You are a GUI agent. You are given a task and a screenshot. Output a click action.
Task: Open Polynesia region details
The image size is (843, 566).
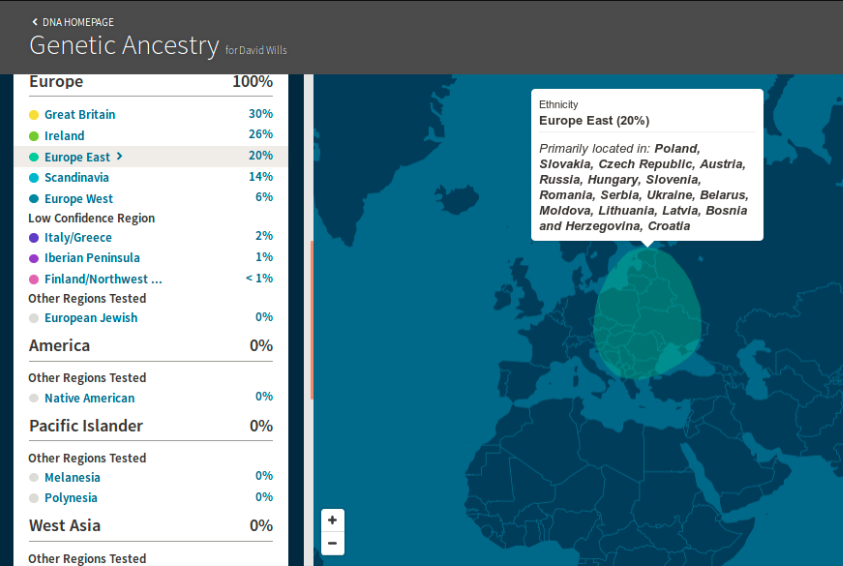coord(71,498)
